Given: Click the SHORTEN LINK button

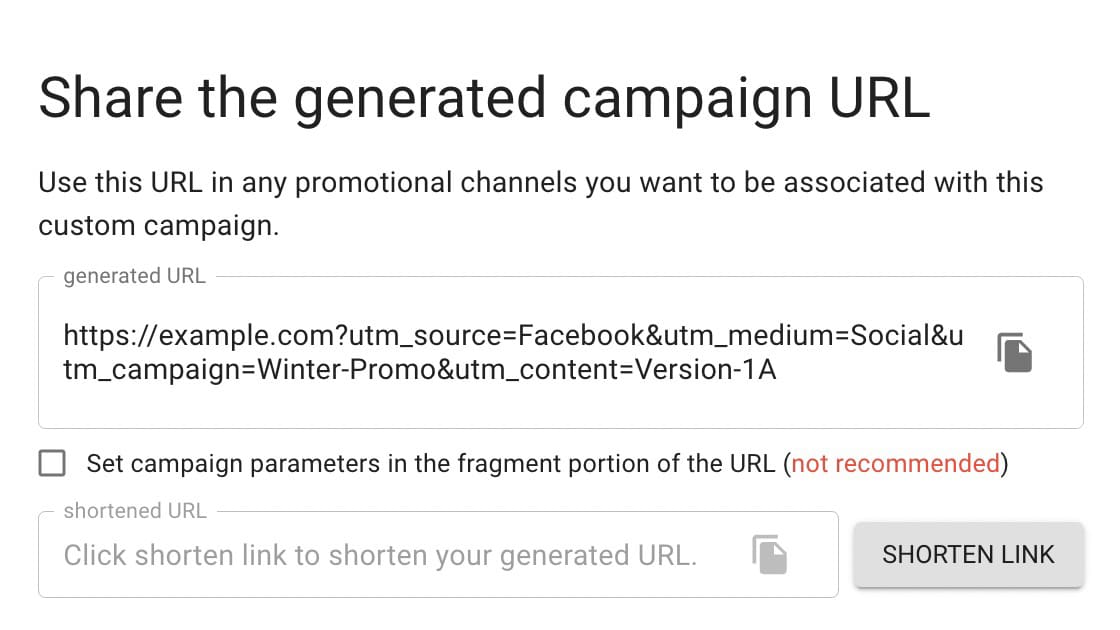Looking at the screenshot, I should 969,554.
